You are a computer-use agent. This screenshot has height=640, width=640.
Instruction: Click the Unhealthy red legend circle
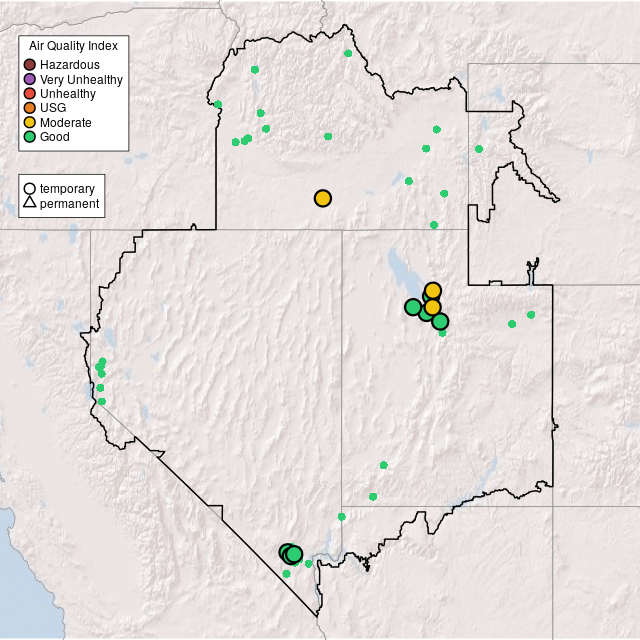pyautogui.click(x=30, y=94)
